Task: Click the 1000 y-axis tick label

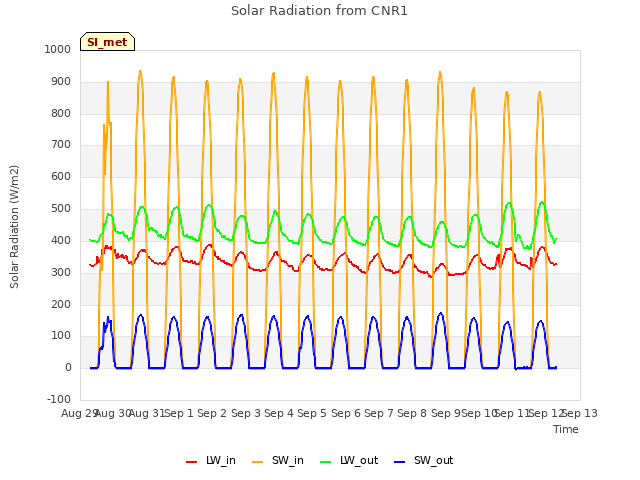Action: (58, 49)
